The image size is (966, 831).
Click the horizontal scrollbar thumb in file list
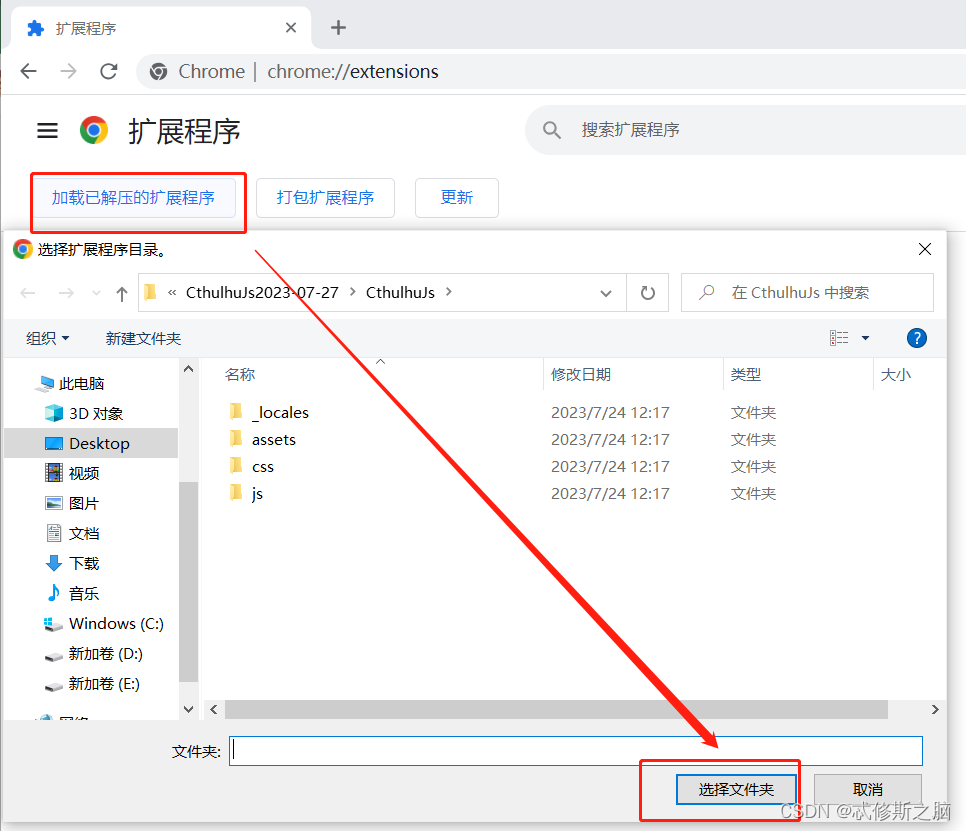coord(556,709)
